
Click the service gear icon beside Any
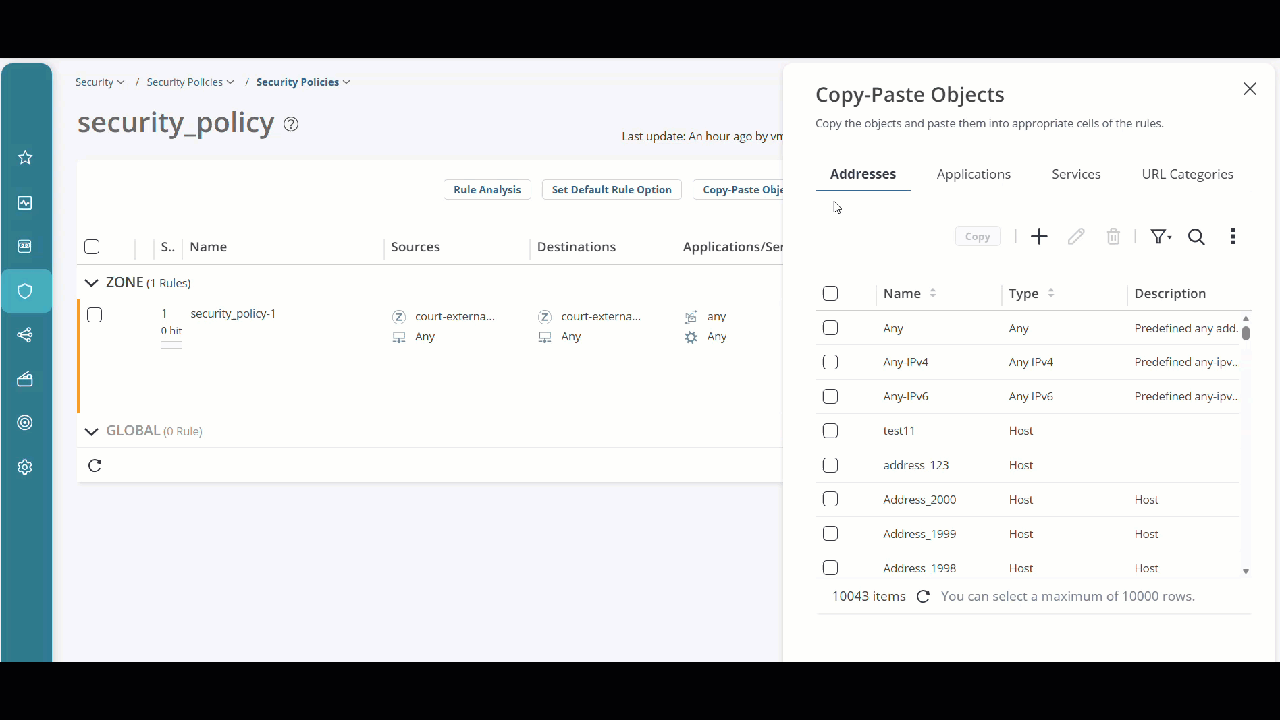coord(691,337)
